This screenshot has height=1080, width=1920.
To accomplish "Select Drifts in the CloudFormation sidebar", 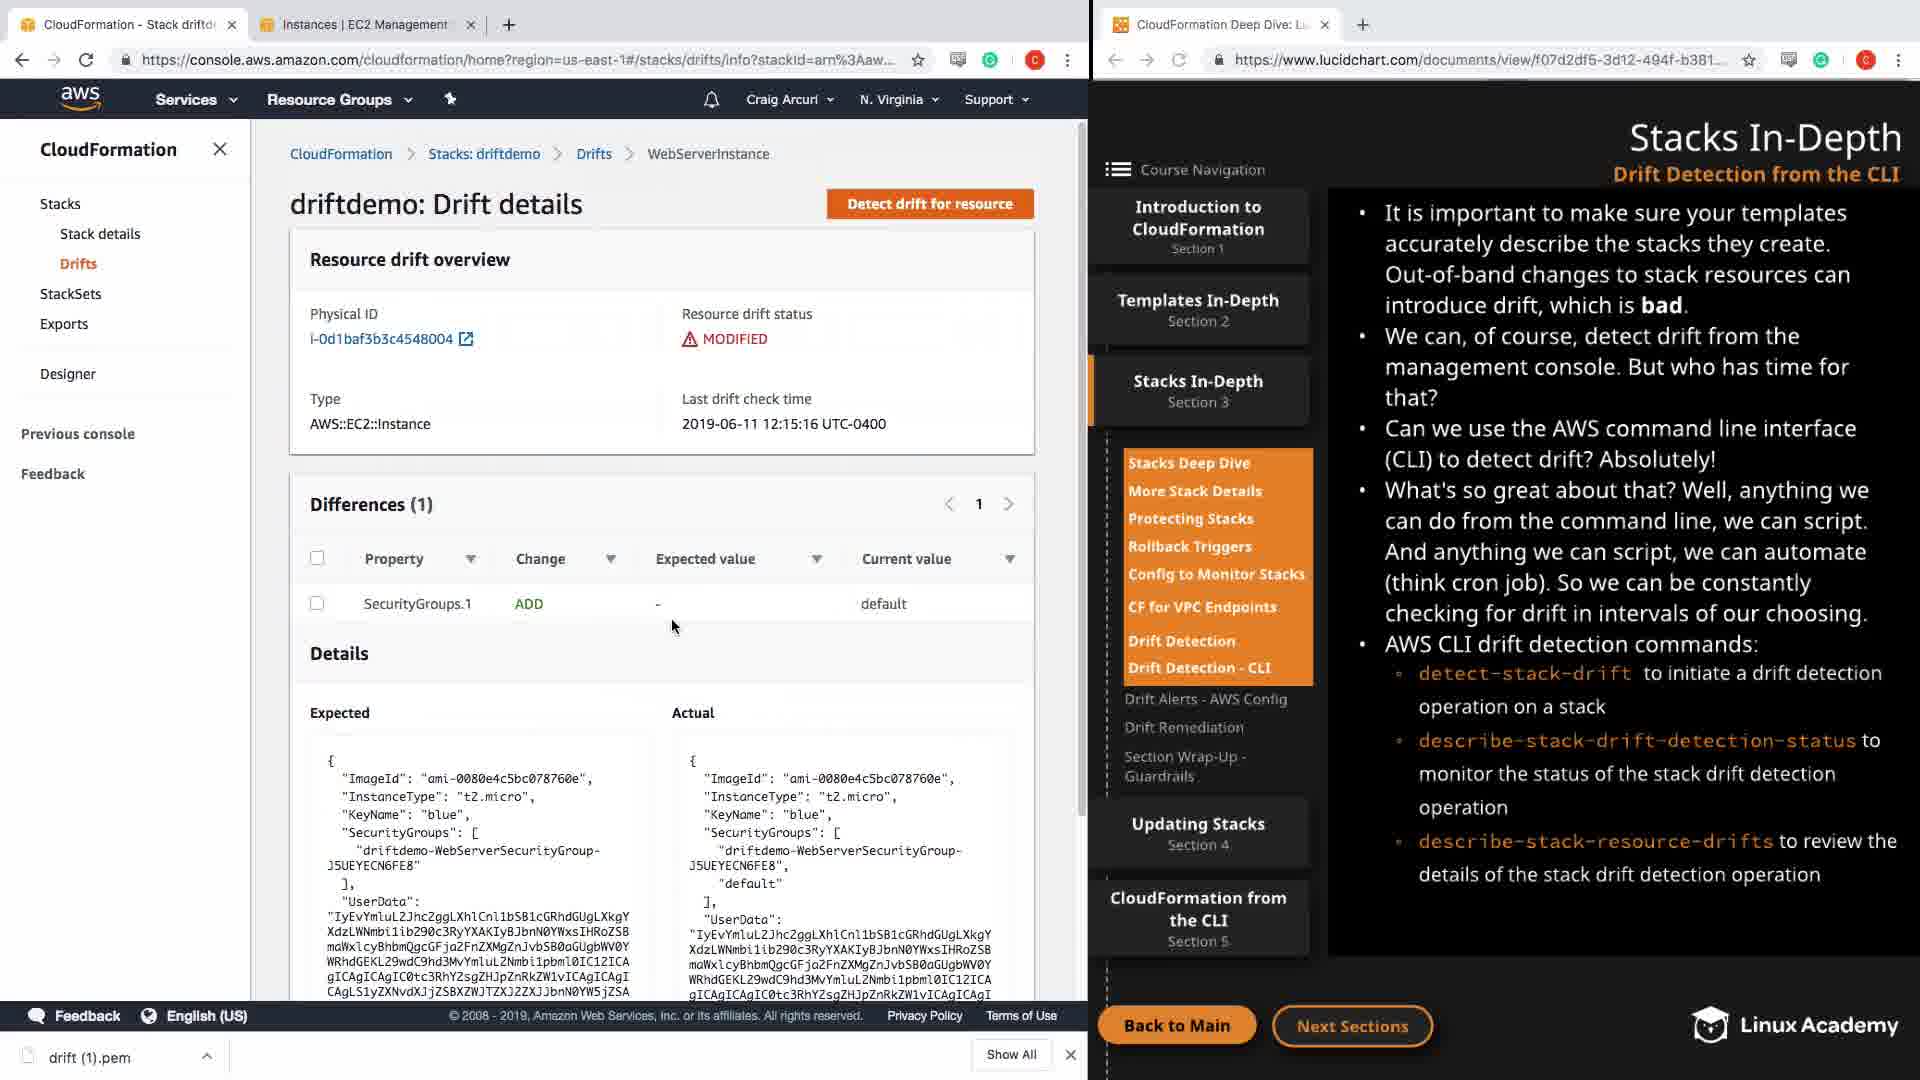I will pyautogui.click(x=78, y=264).
